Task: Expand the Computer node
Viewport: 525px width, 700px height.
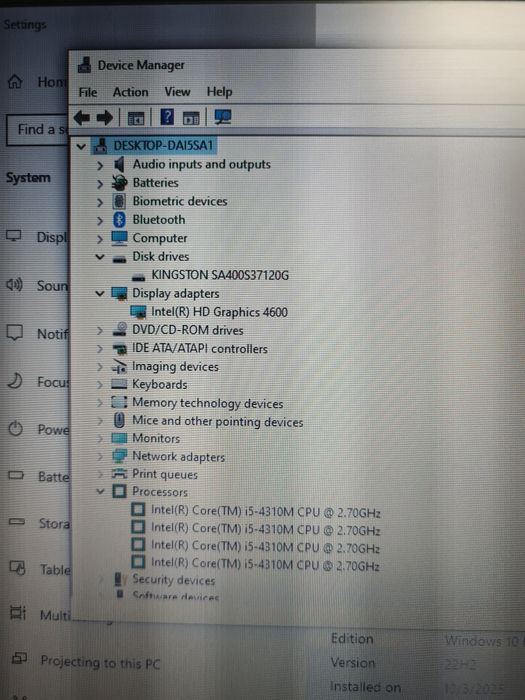Action: click(x=100, y=239)
